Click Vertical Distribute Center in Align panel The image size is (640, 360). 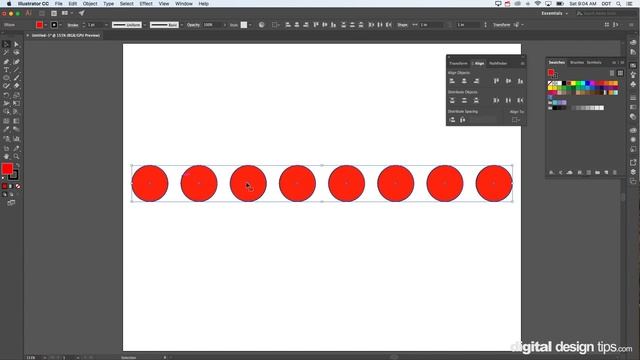click(464, 100)
